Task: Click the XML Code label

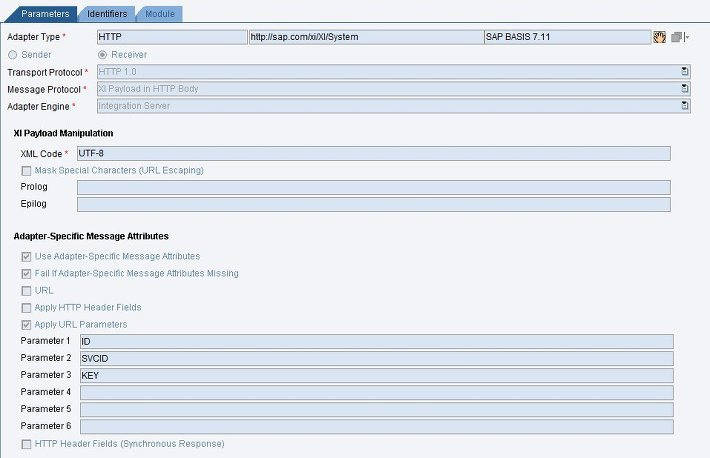Action: pyautogui.click(x=41, y=154)
